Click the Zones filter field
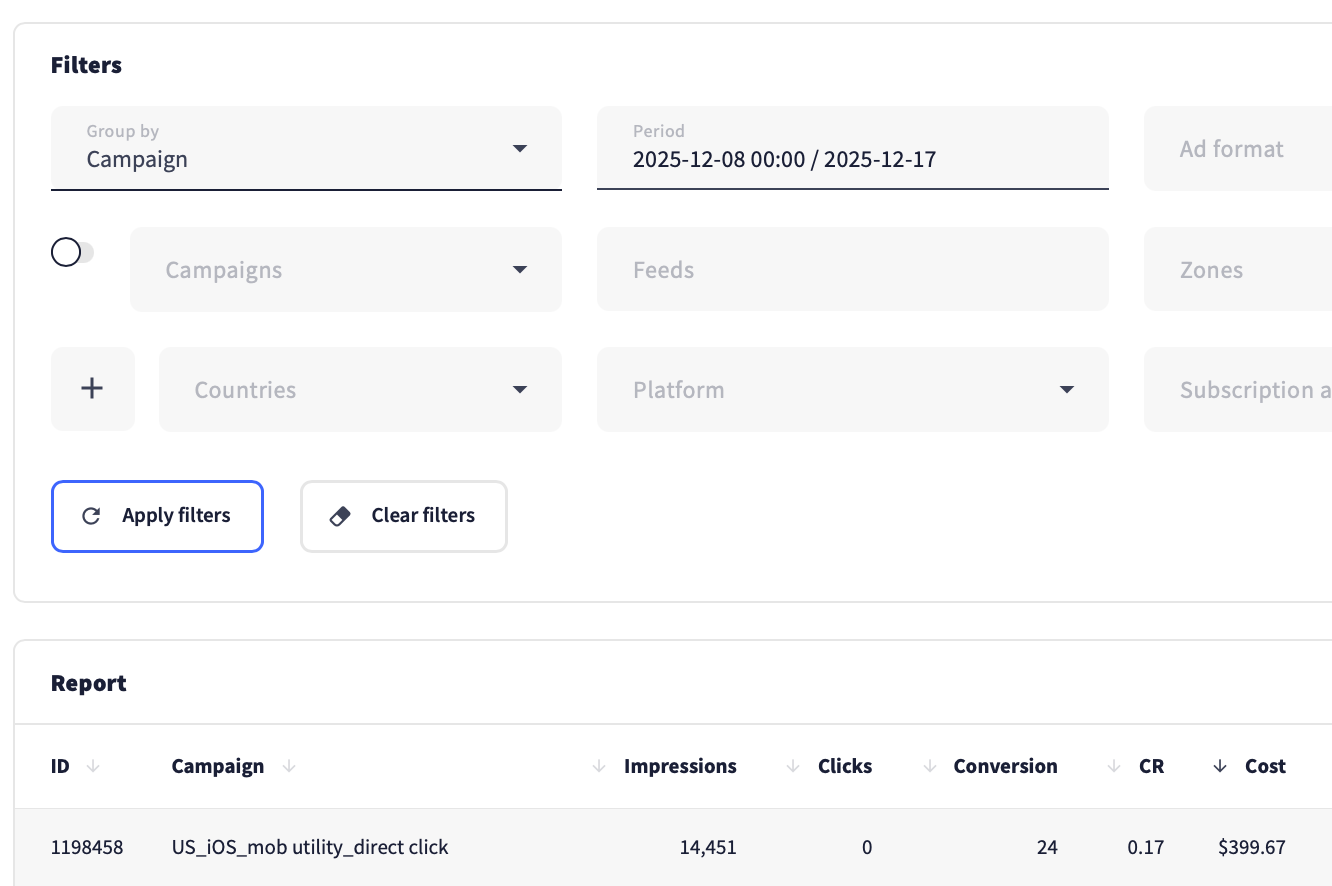 pos(1238,270)
